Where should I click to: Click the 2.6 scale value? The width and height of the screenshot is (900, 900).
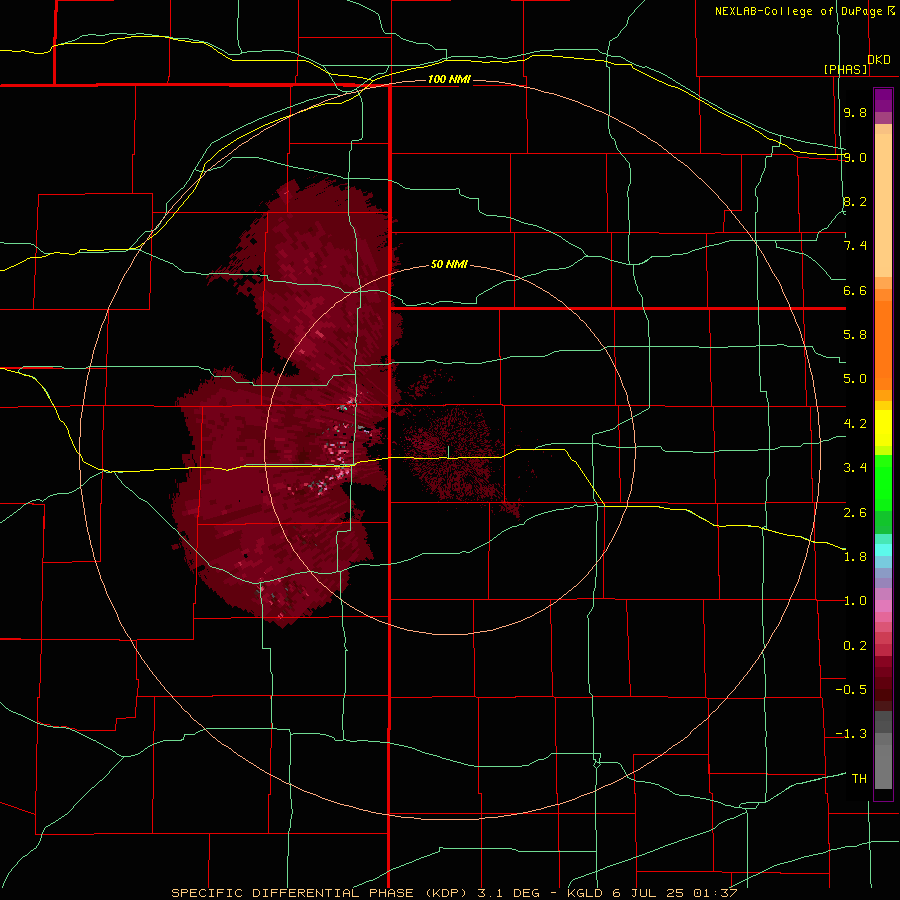point(855,513)
